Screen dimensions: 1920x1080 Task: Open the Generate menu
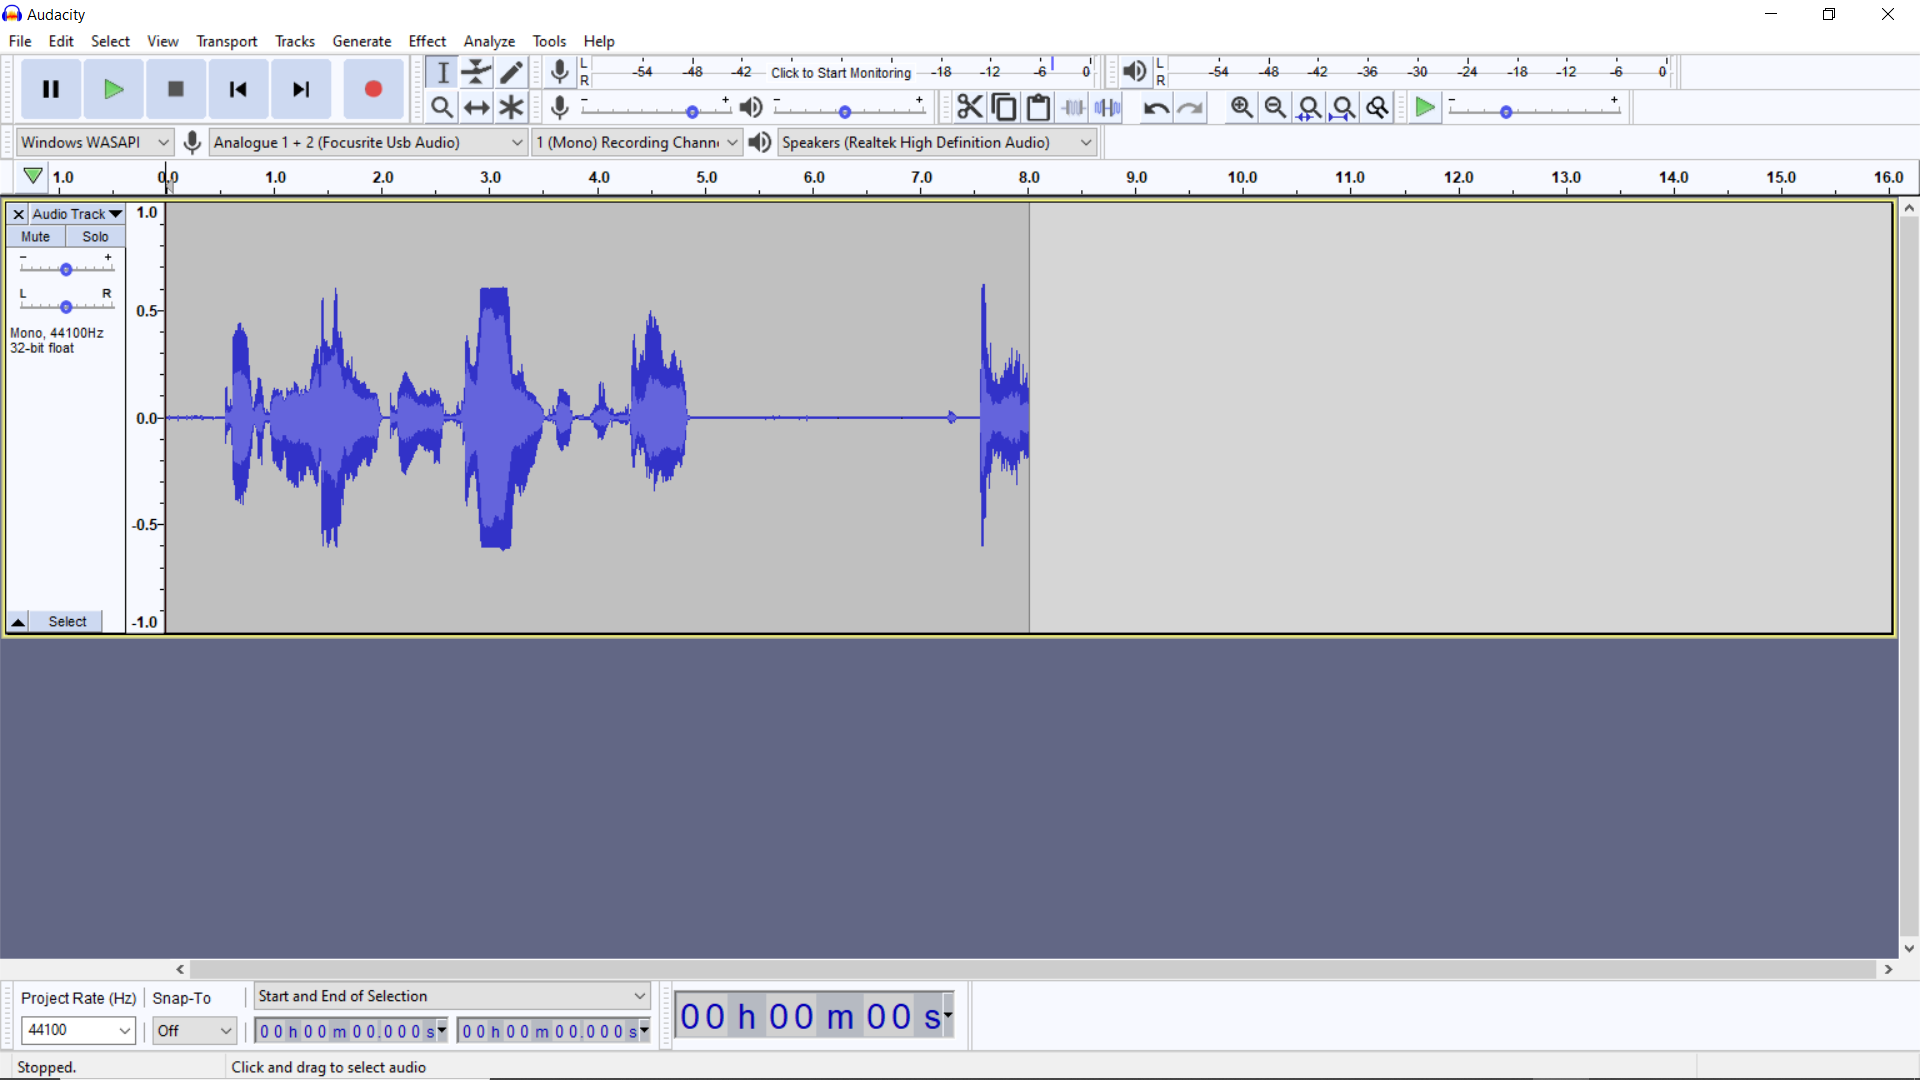pyautogui.click(x=361, y=41)
